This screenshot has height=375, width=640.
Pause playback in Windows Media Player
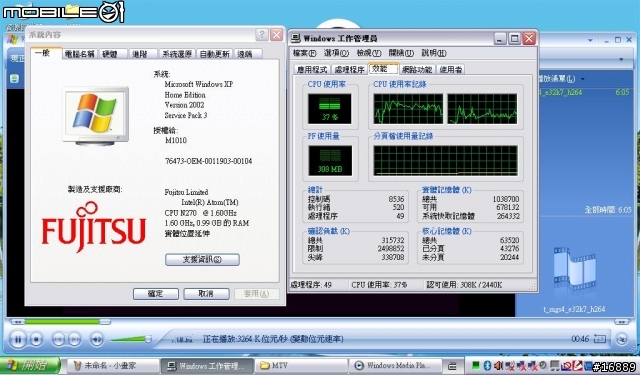pyautogui.click(x=18, y=339)
